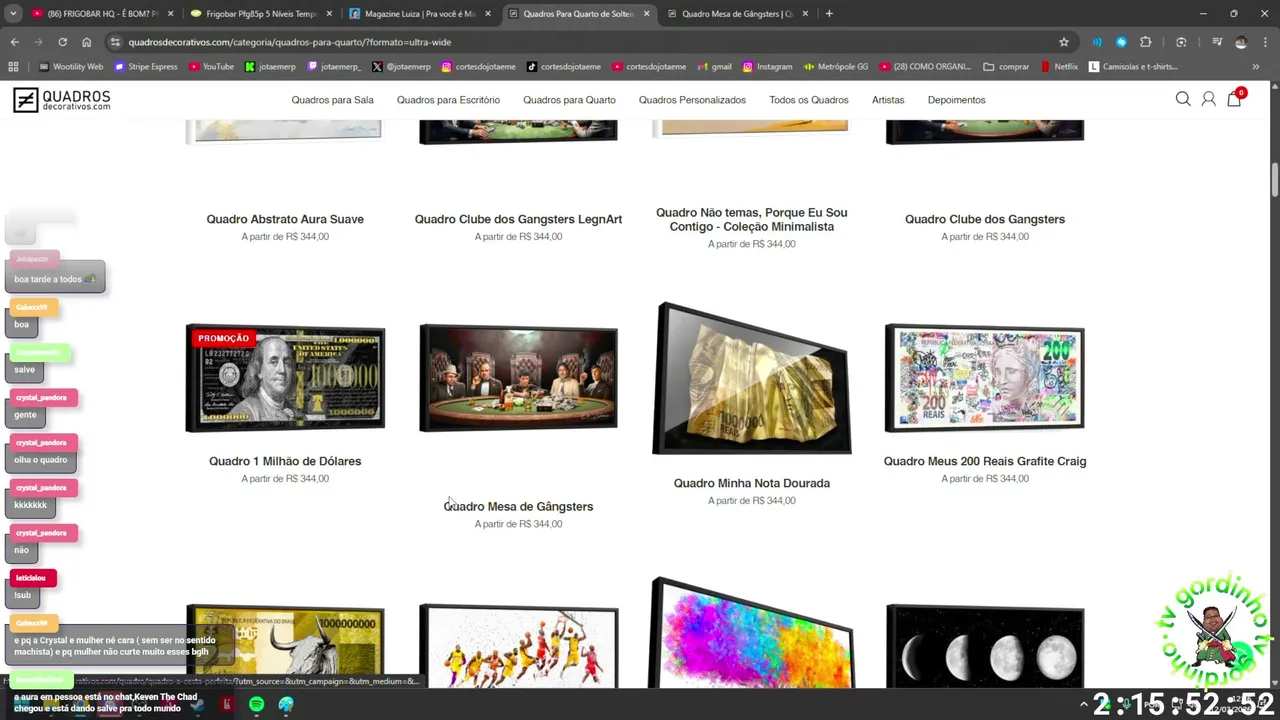Click the PROMOÇÃO badge on dollar quadro
The width and height of the screenshot is (1280, 720).
coord(223,338)
